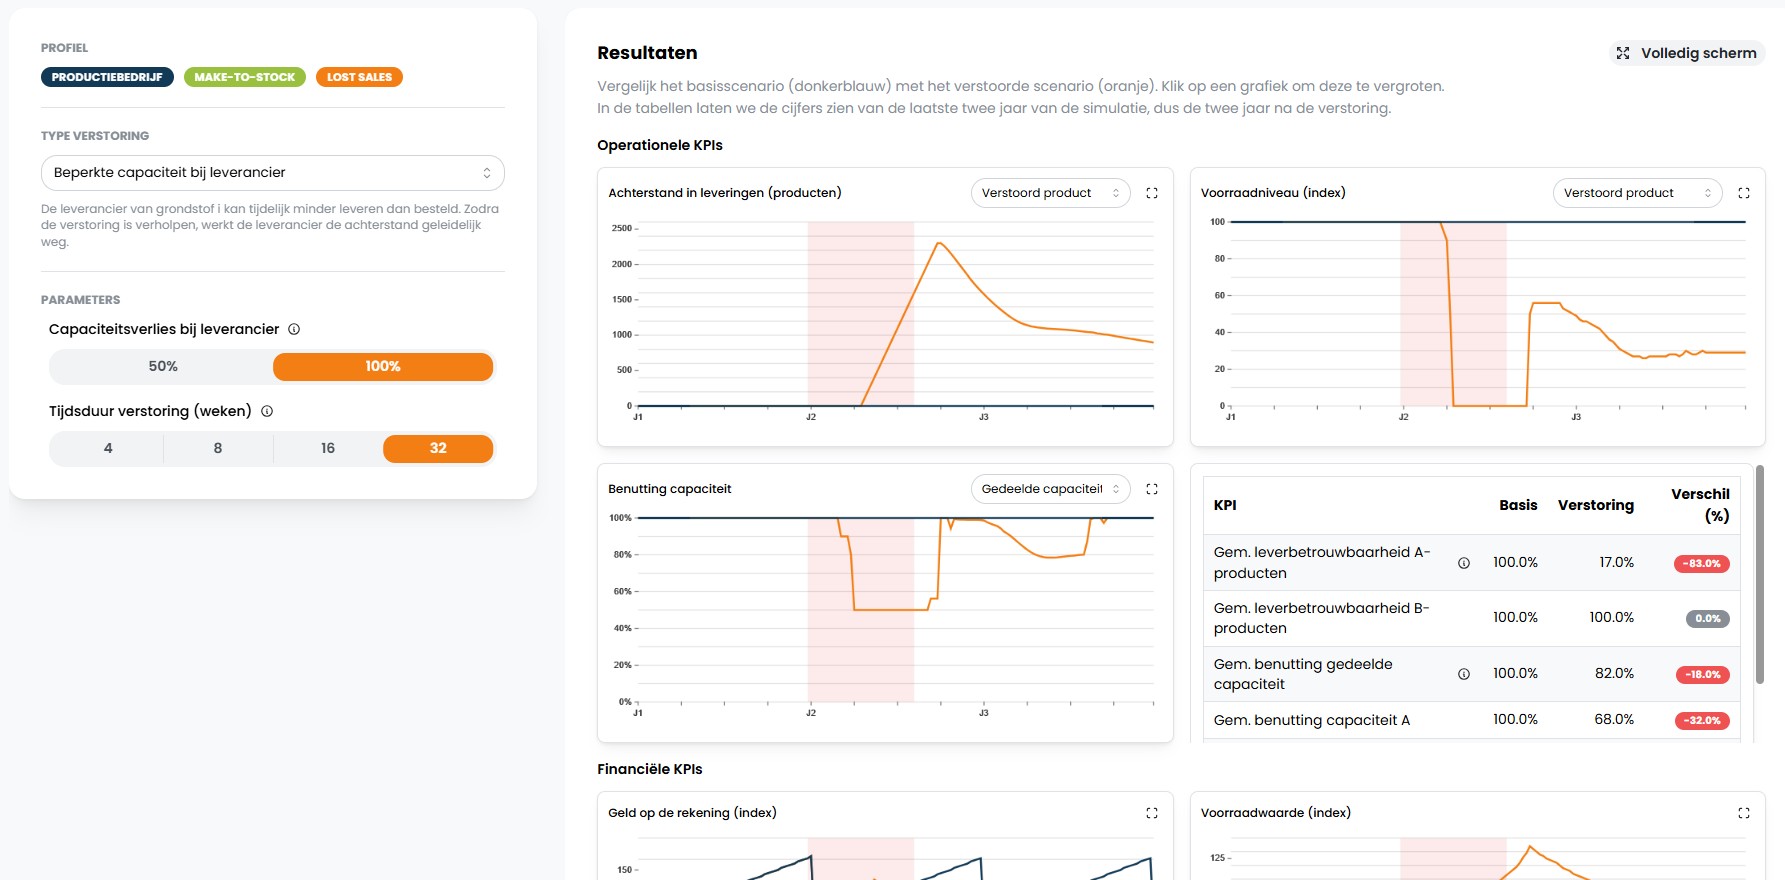
Task: Click the Financiële KPIs heading
Action: (x=650, y=769)
